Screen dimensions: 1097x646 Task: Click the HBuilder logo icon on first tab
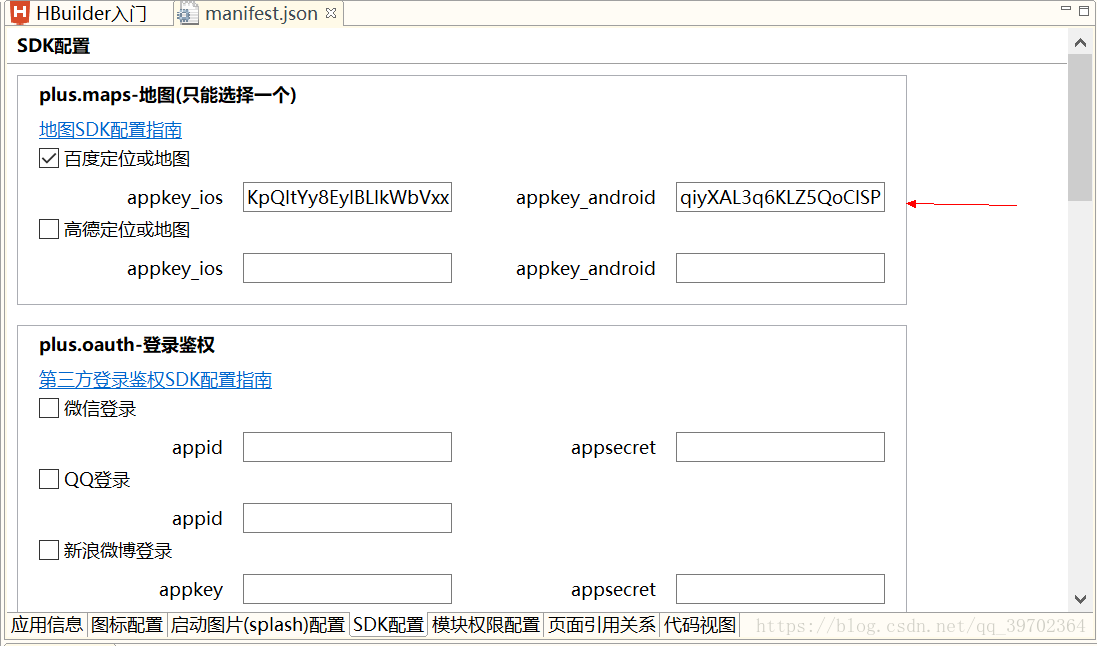tap(20, 13)
